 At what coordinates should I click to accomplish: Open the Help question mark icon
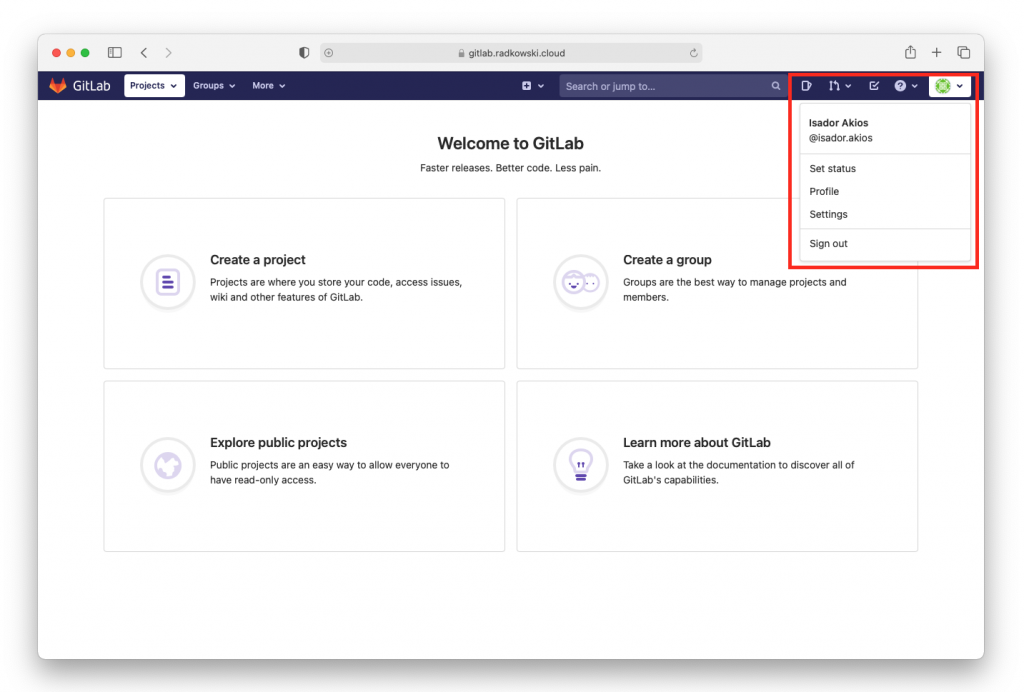point(900,86)
